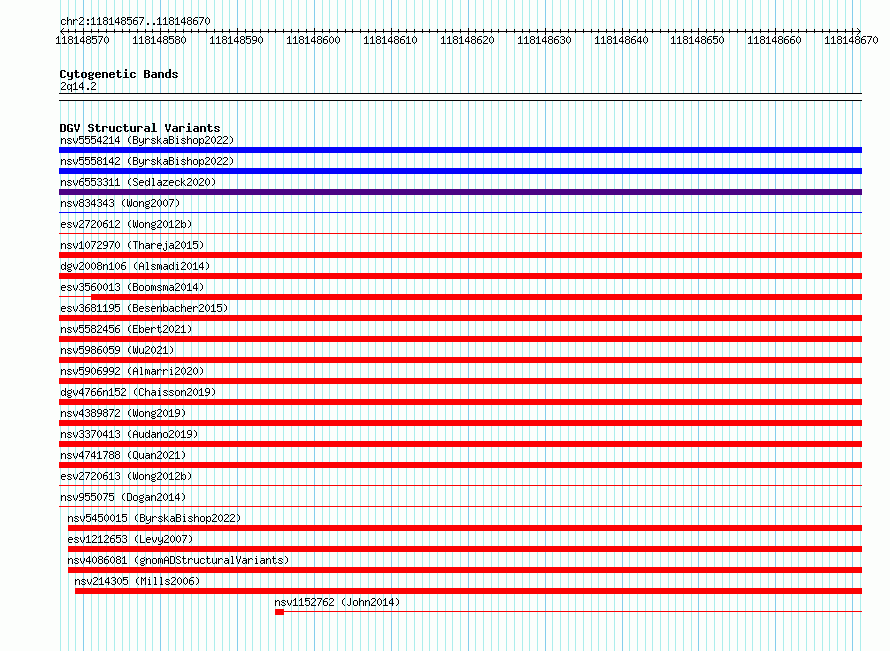
Task: Click esv1212653 (Levy2007) label
Action: click(x=130, y=539)
